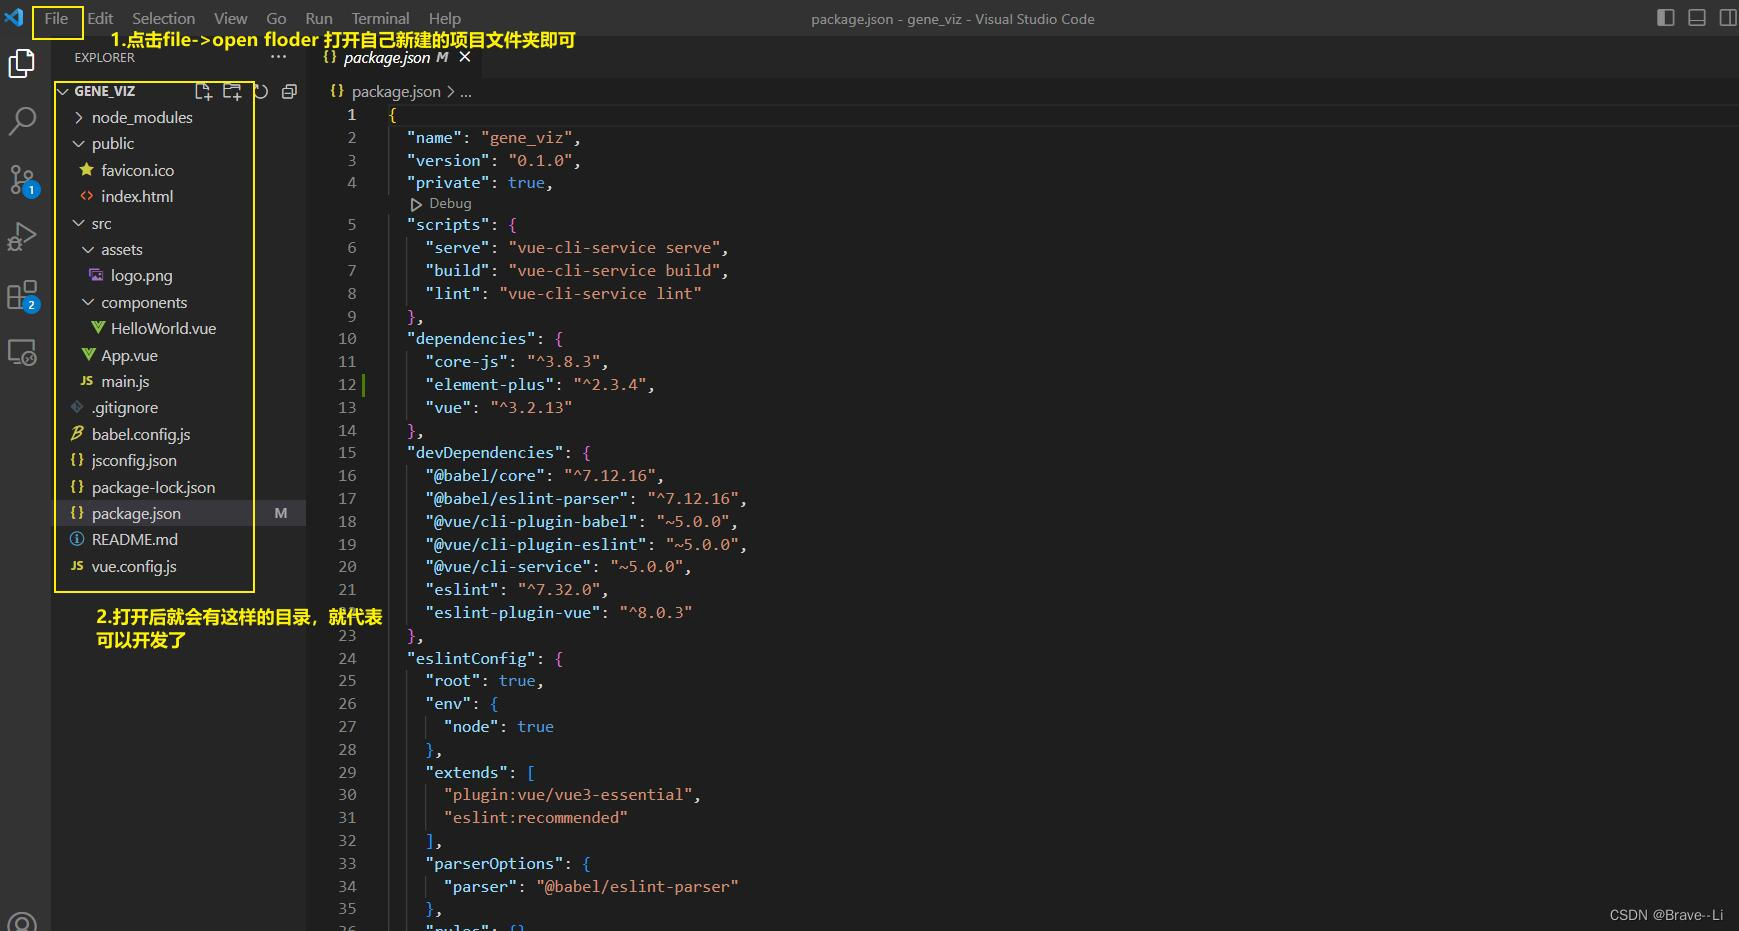Image resolution: width=1739 pixels, height=931 pixels.
Task: Open the Terminal menu
Action: [380, 19]
